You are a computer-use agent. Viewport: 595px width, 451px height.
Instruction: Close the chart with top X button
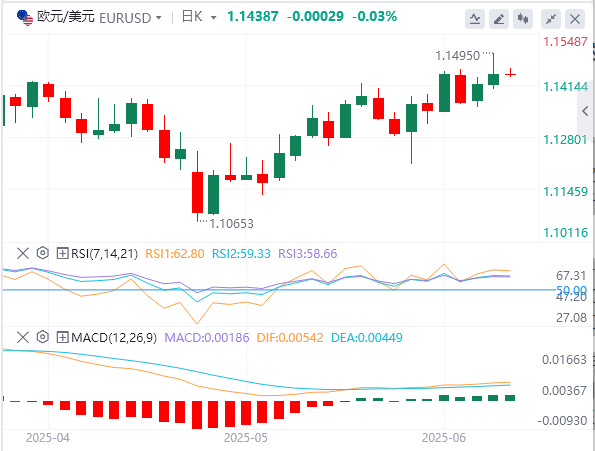coord(575,19)
